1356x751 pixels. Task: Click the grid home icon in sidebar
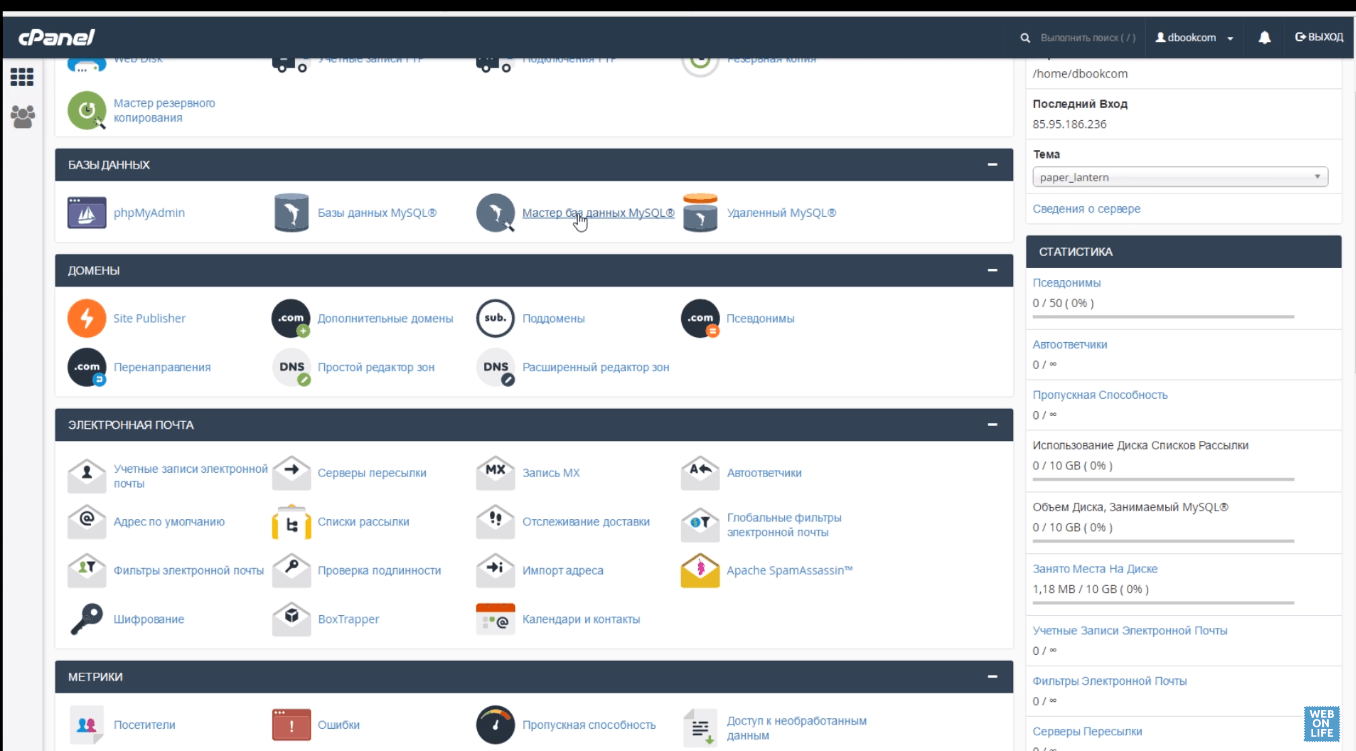coord(22,77)
